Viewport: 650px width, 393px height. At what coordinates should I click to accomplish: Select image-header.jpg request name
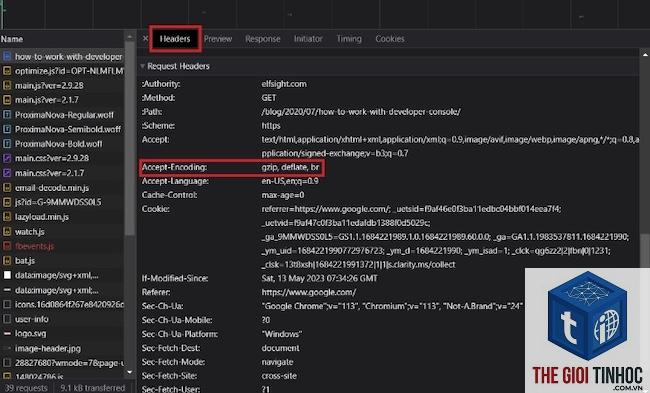click(48, 349)
